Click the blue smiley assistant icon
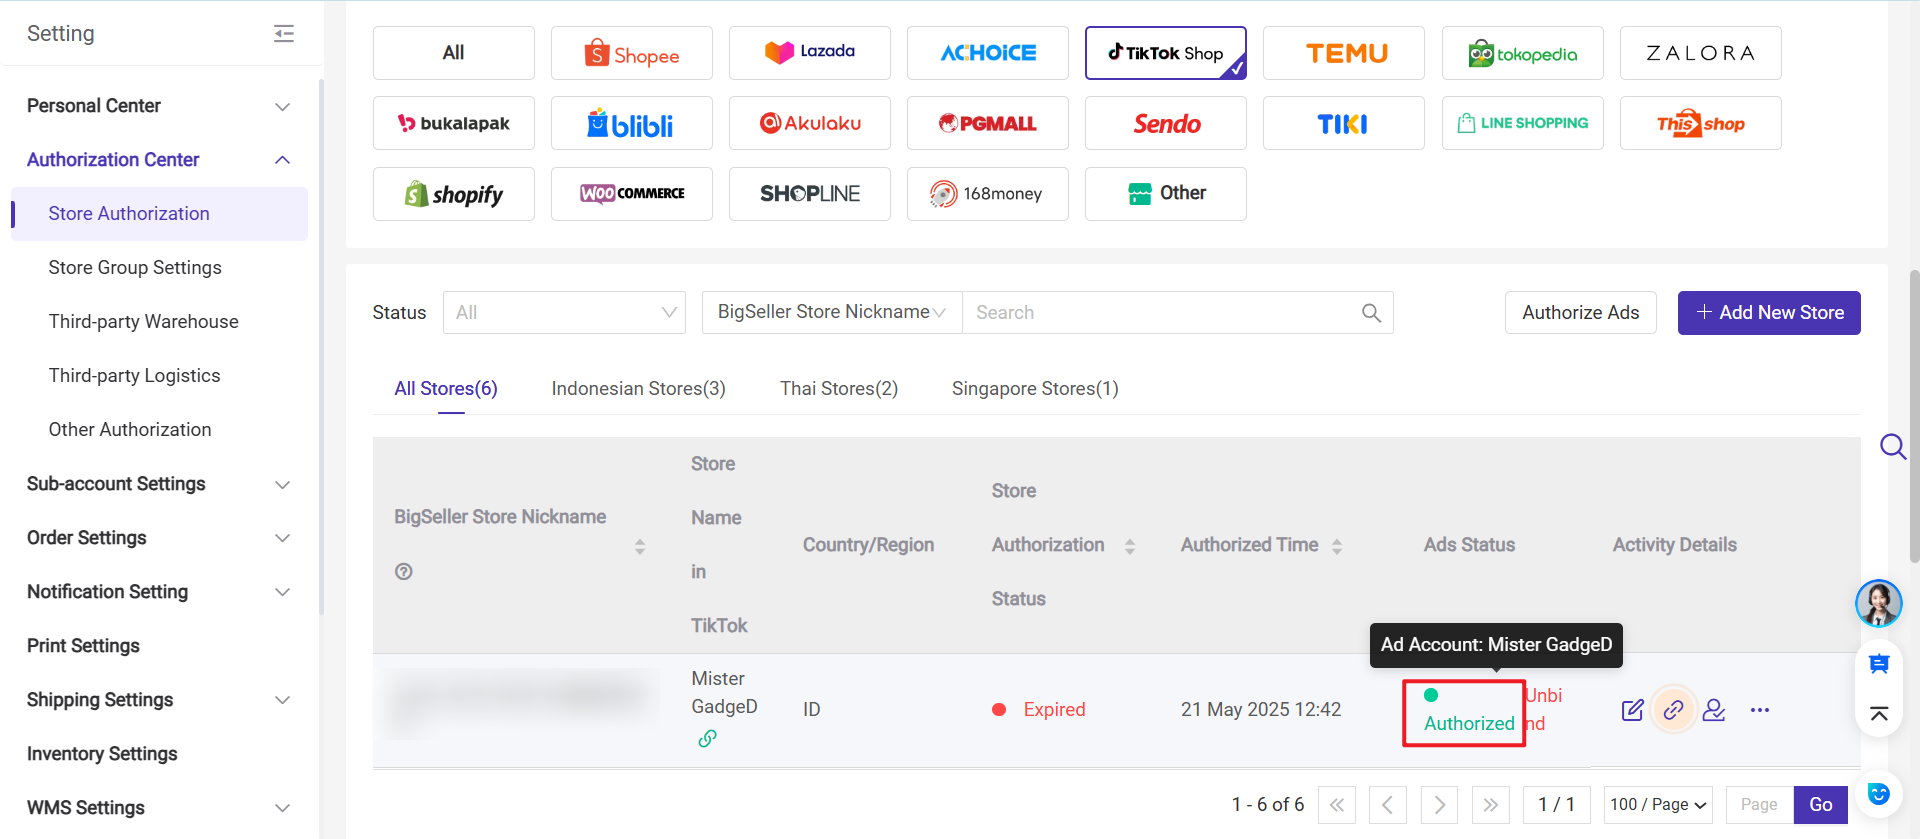Viewport: 1920px width, 839px height. click(x=1879, y=794)
